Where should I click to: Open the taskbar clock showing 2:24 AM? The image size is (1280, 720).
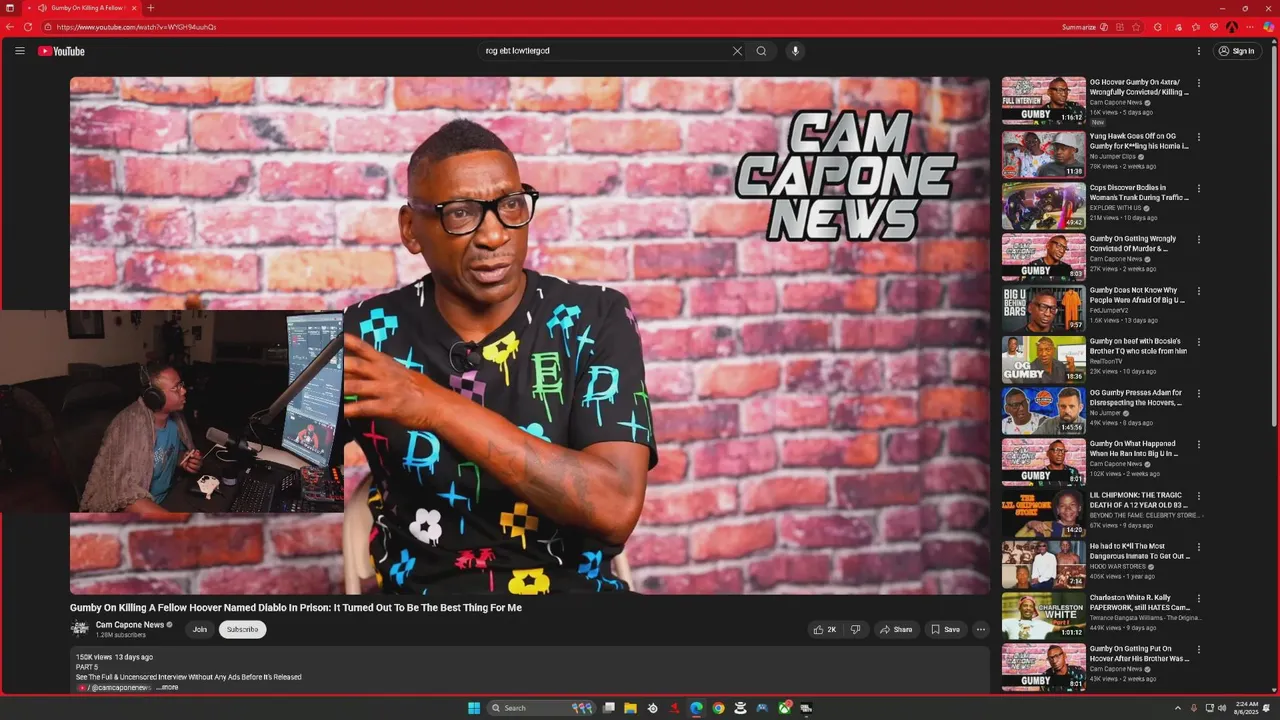pos(1247,708)
